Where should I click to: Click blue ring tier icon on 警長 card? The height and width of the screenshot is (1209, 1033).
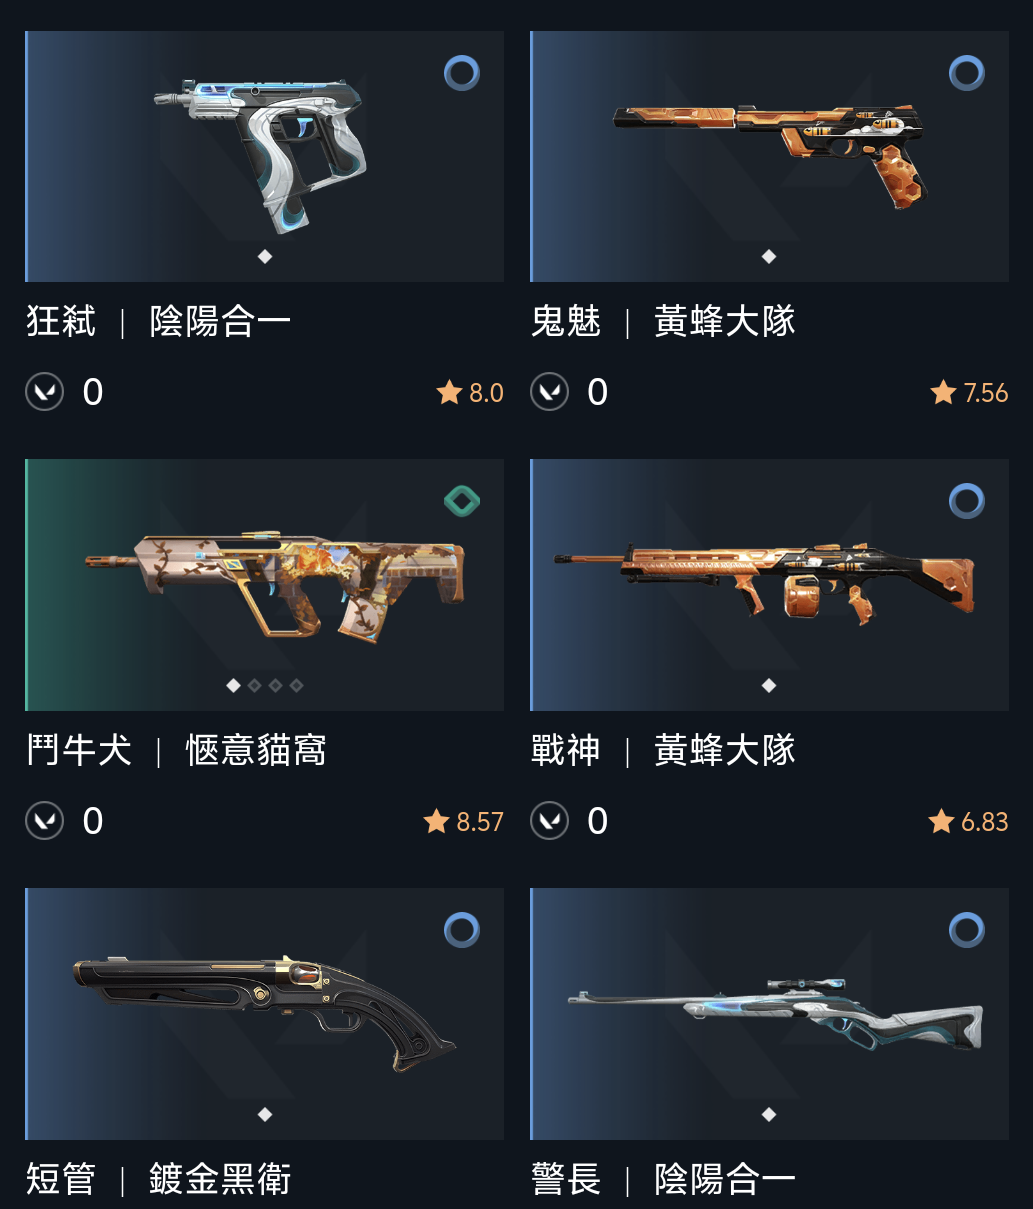[x=967, y=930]
